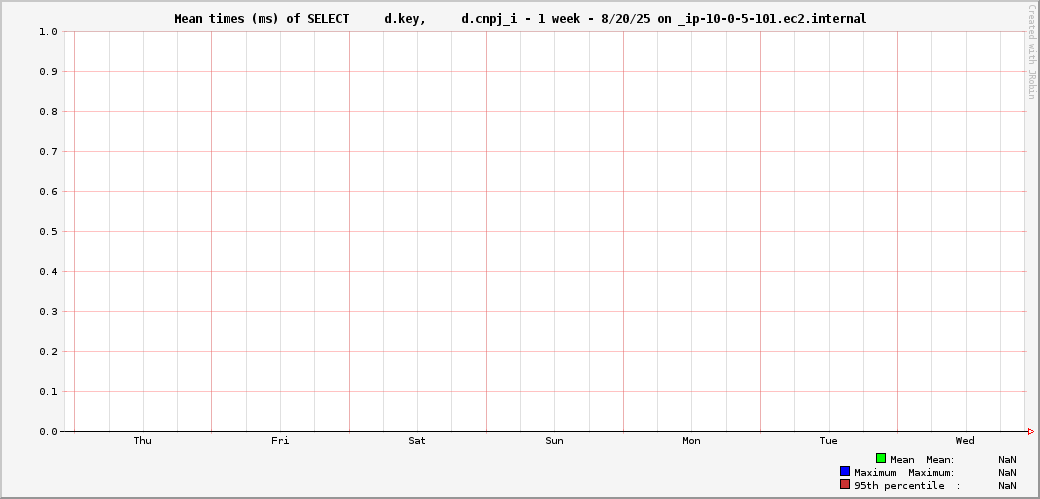Click the 95th percentile NaN value

pos(1008,486)
